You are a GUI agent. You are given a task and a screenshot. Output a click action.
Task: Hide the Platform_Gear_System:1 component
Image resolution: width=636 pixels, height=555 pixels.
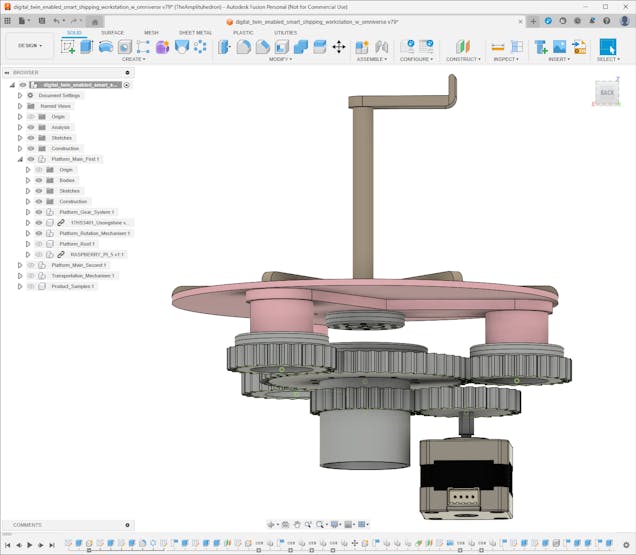point(39,212)
